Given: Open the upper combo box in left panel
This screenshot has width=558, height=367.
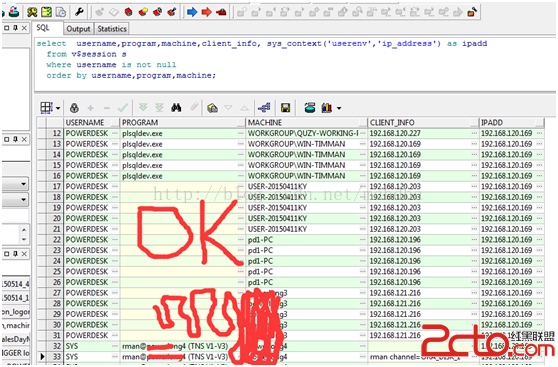Looking at the screenshot, I should (23, 184).
